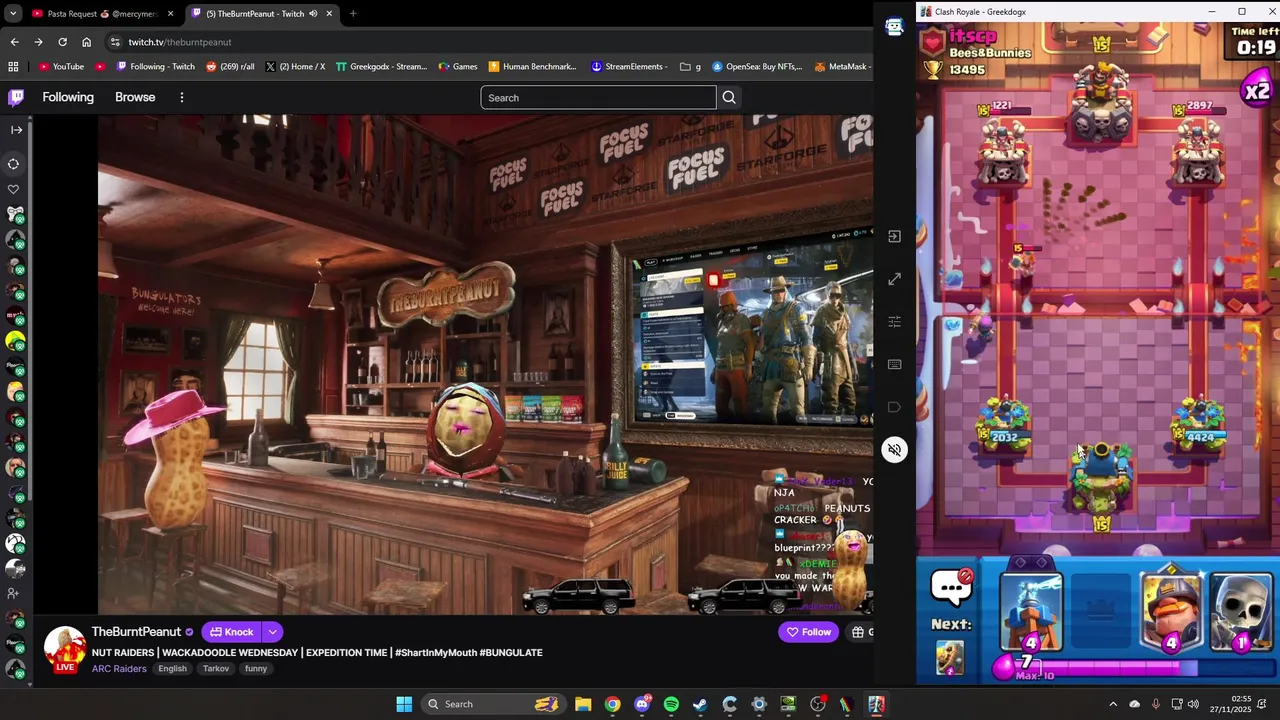Mute the Twitch tab audio indicator
The width and height of the screenshot is (1280, 720).
pyautogui.click(x=313, y=14)
